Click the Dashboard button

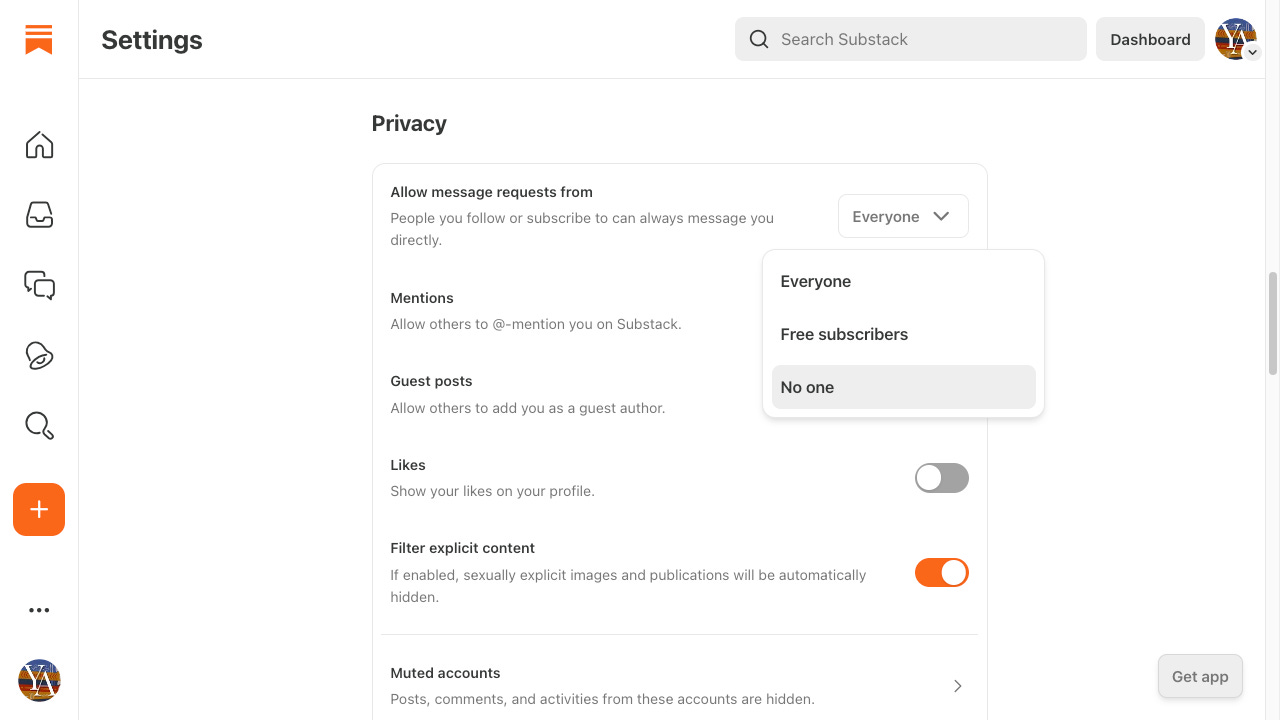tap(1150, 39)
